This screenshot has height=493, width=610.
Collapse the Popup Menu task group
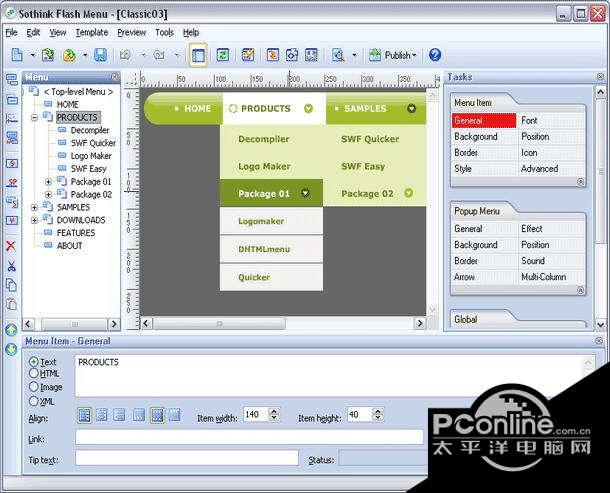[580, 290]
